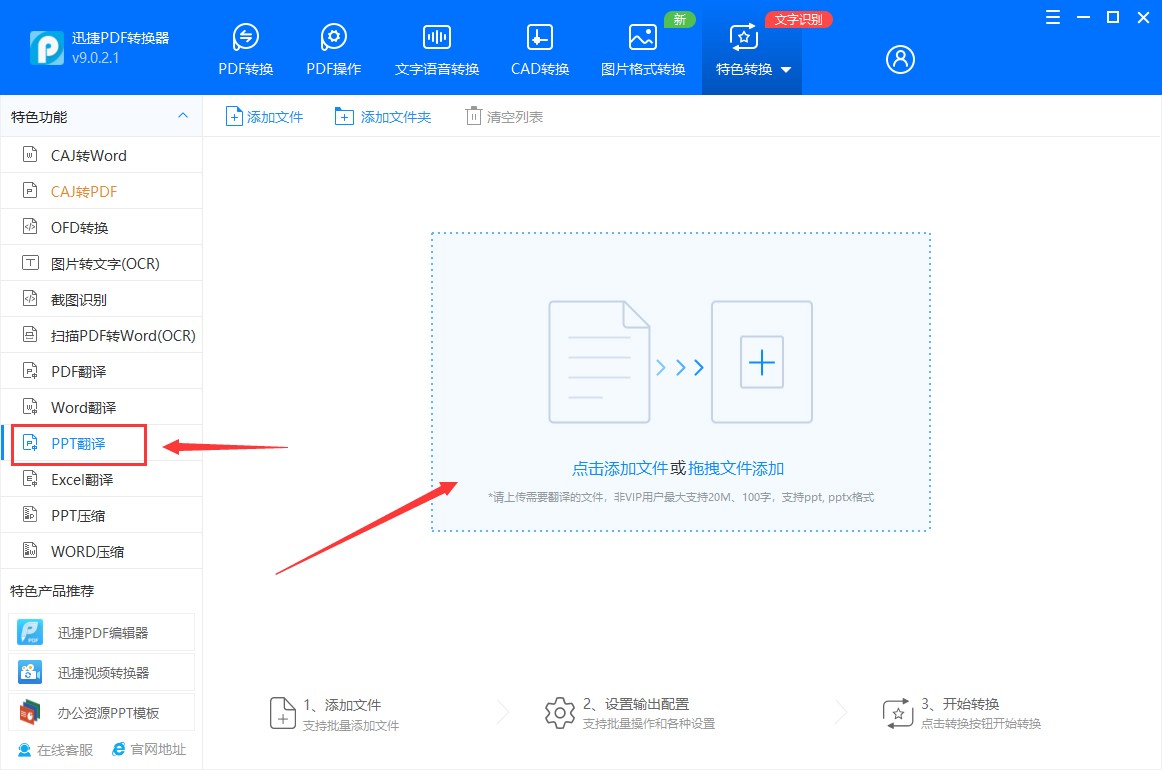Viewport: 1162px width, 770px height.
Task: Select 扫描PDF转Word(OCR) feature
Action: (102, 336)
